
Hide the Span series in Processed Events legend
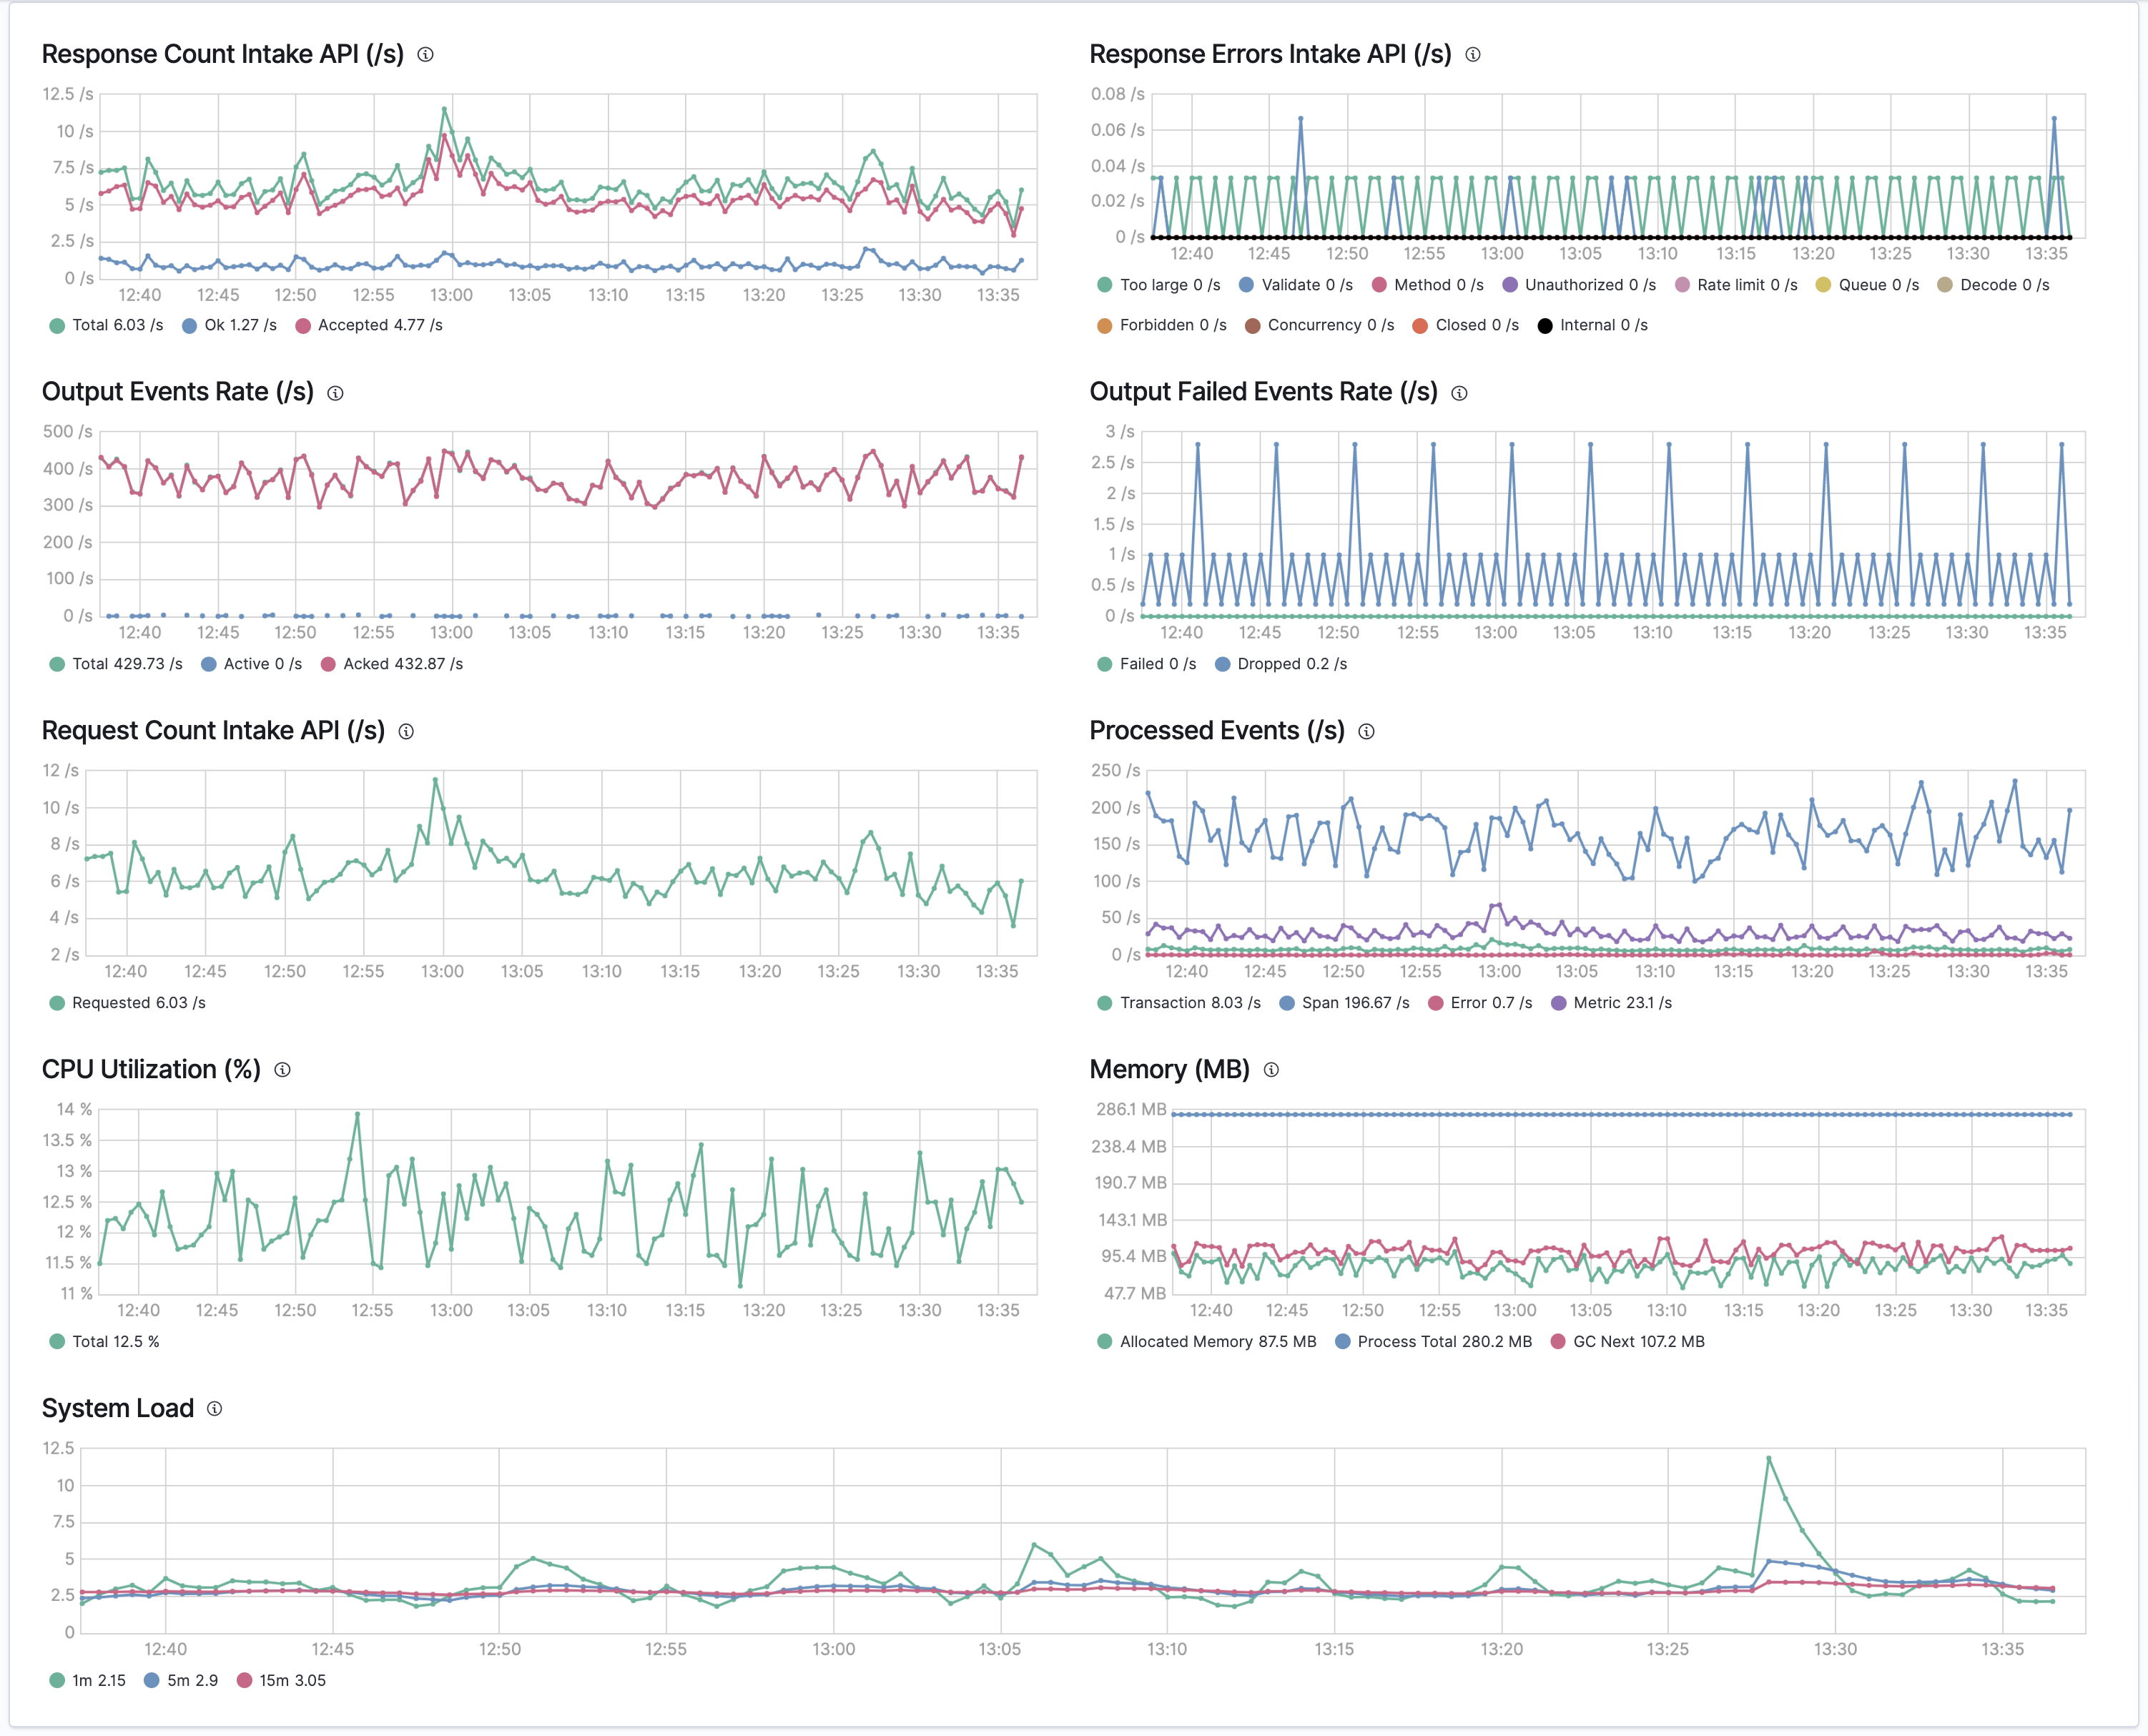pyautogui.click(x=1346, y=1002)
